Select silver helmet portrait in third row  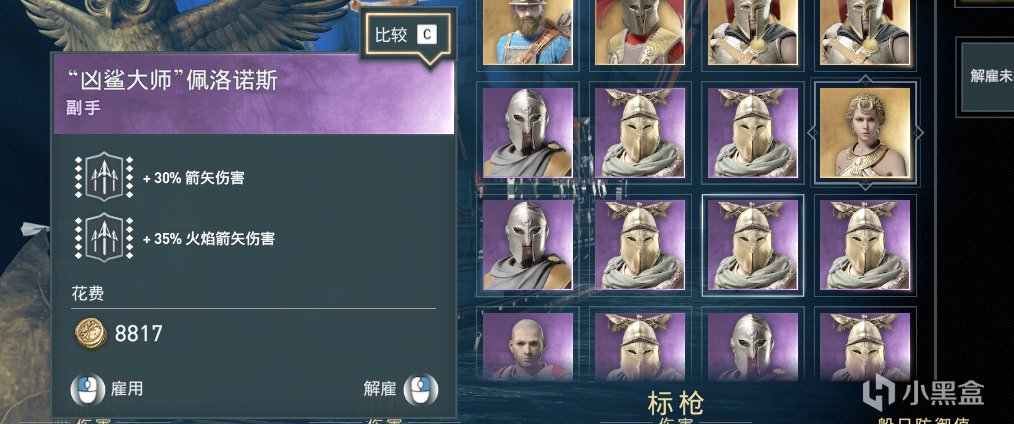coord(528,245)
